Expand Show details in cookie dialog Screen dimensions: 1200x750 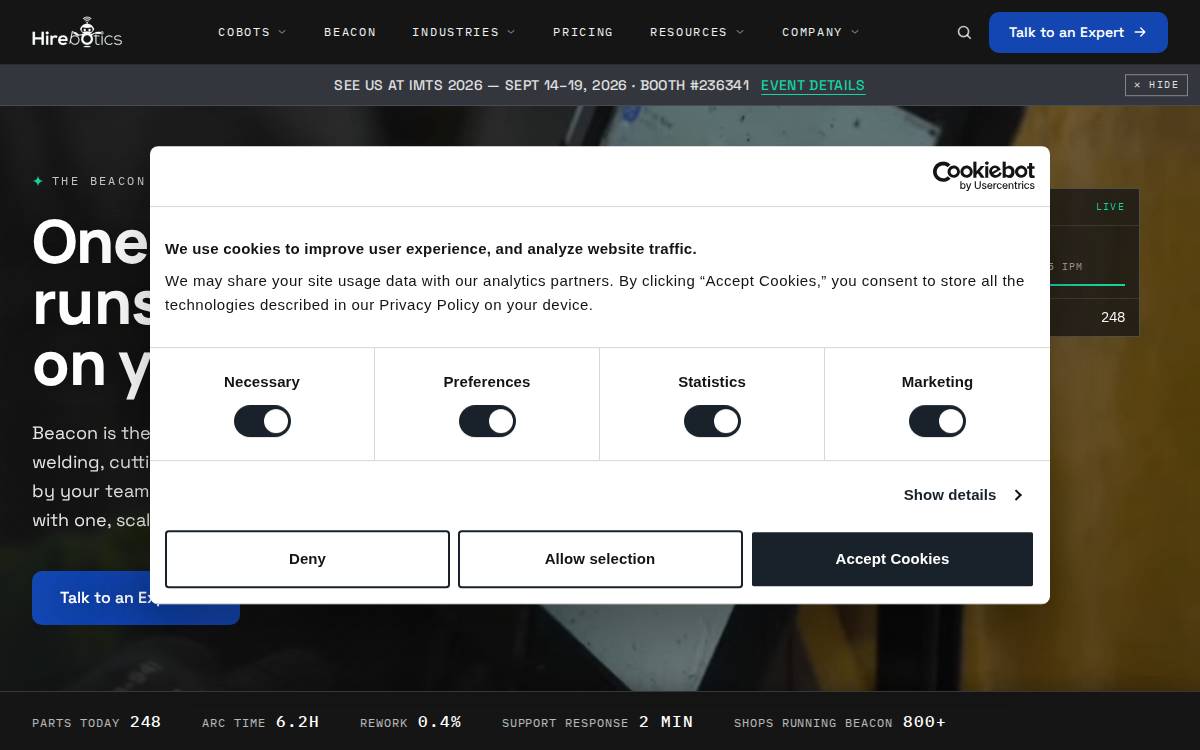[x=963, y=495]
